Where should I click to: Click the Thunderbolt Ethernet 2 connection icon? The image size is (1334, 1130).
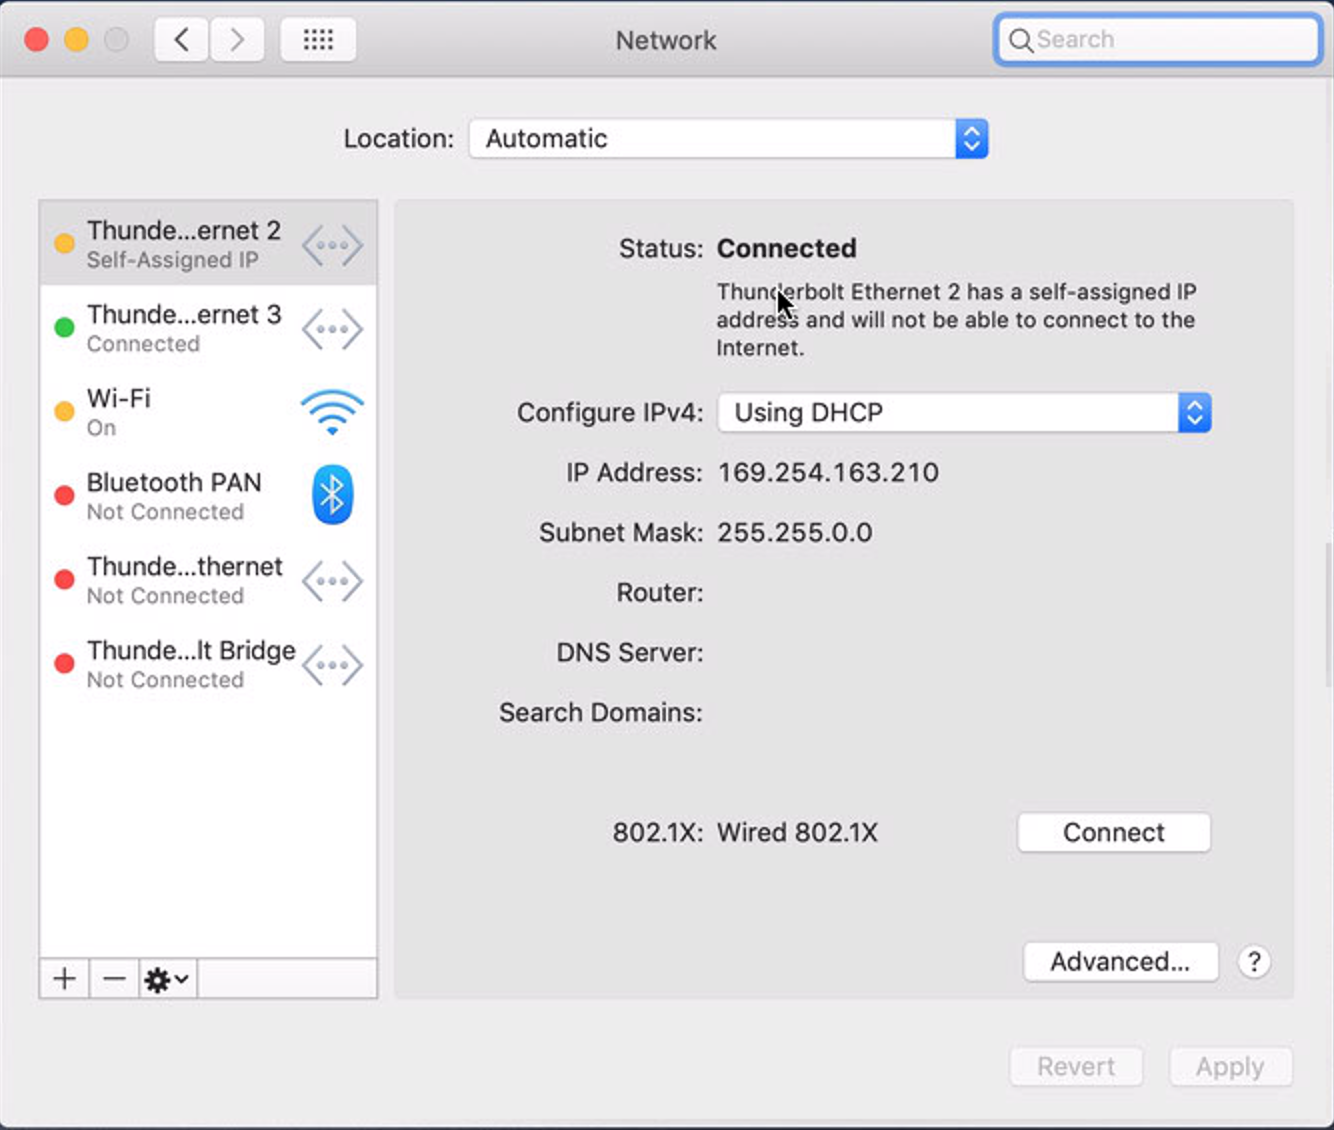coord(332,245)
